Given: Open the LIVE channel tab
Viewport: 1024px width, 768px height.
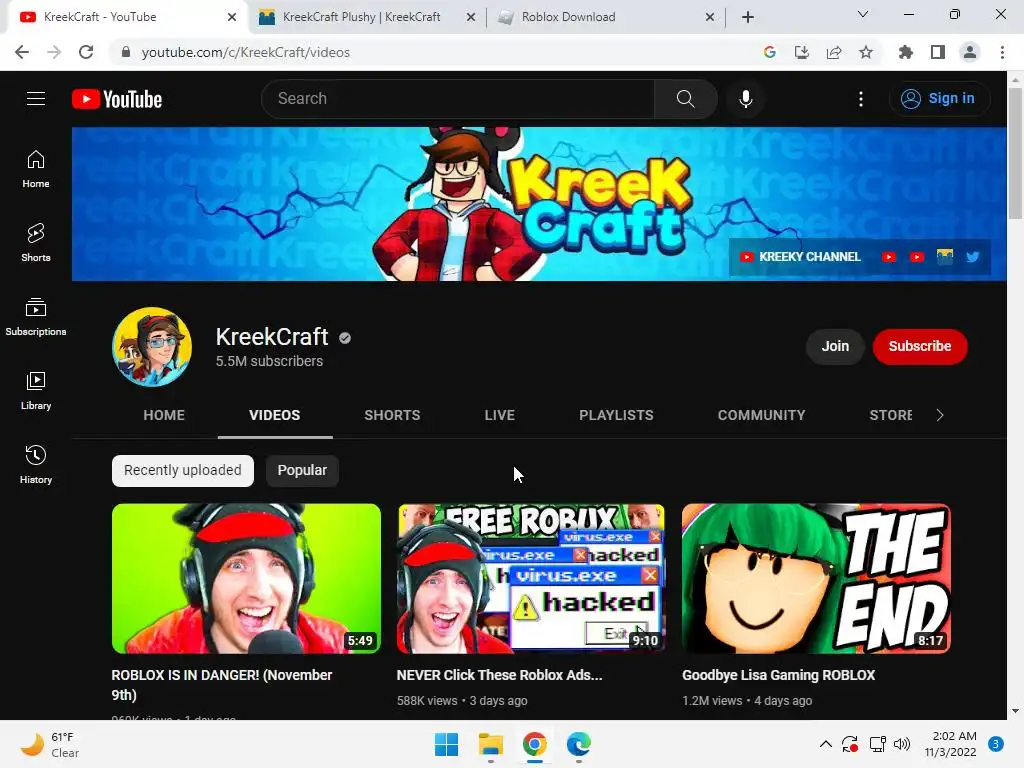Looking at the screenshot, I should pos(500,415).
